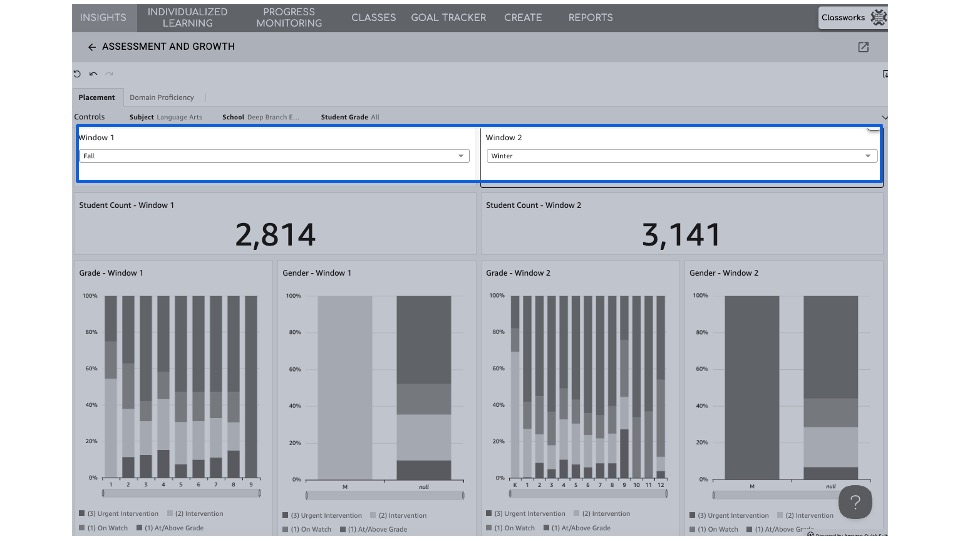
Task: Click the reset circular arrow icon
Action: click(77, 74)
